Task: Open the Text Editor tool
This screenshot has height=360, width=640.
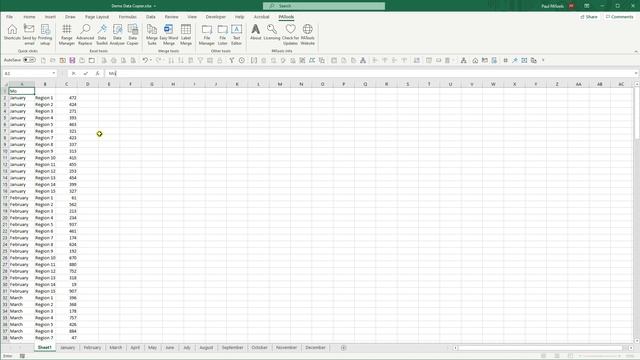Action: point(236,34)
